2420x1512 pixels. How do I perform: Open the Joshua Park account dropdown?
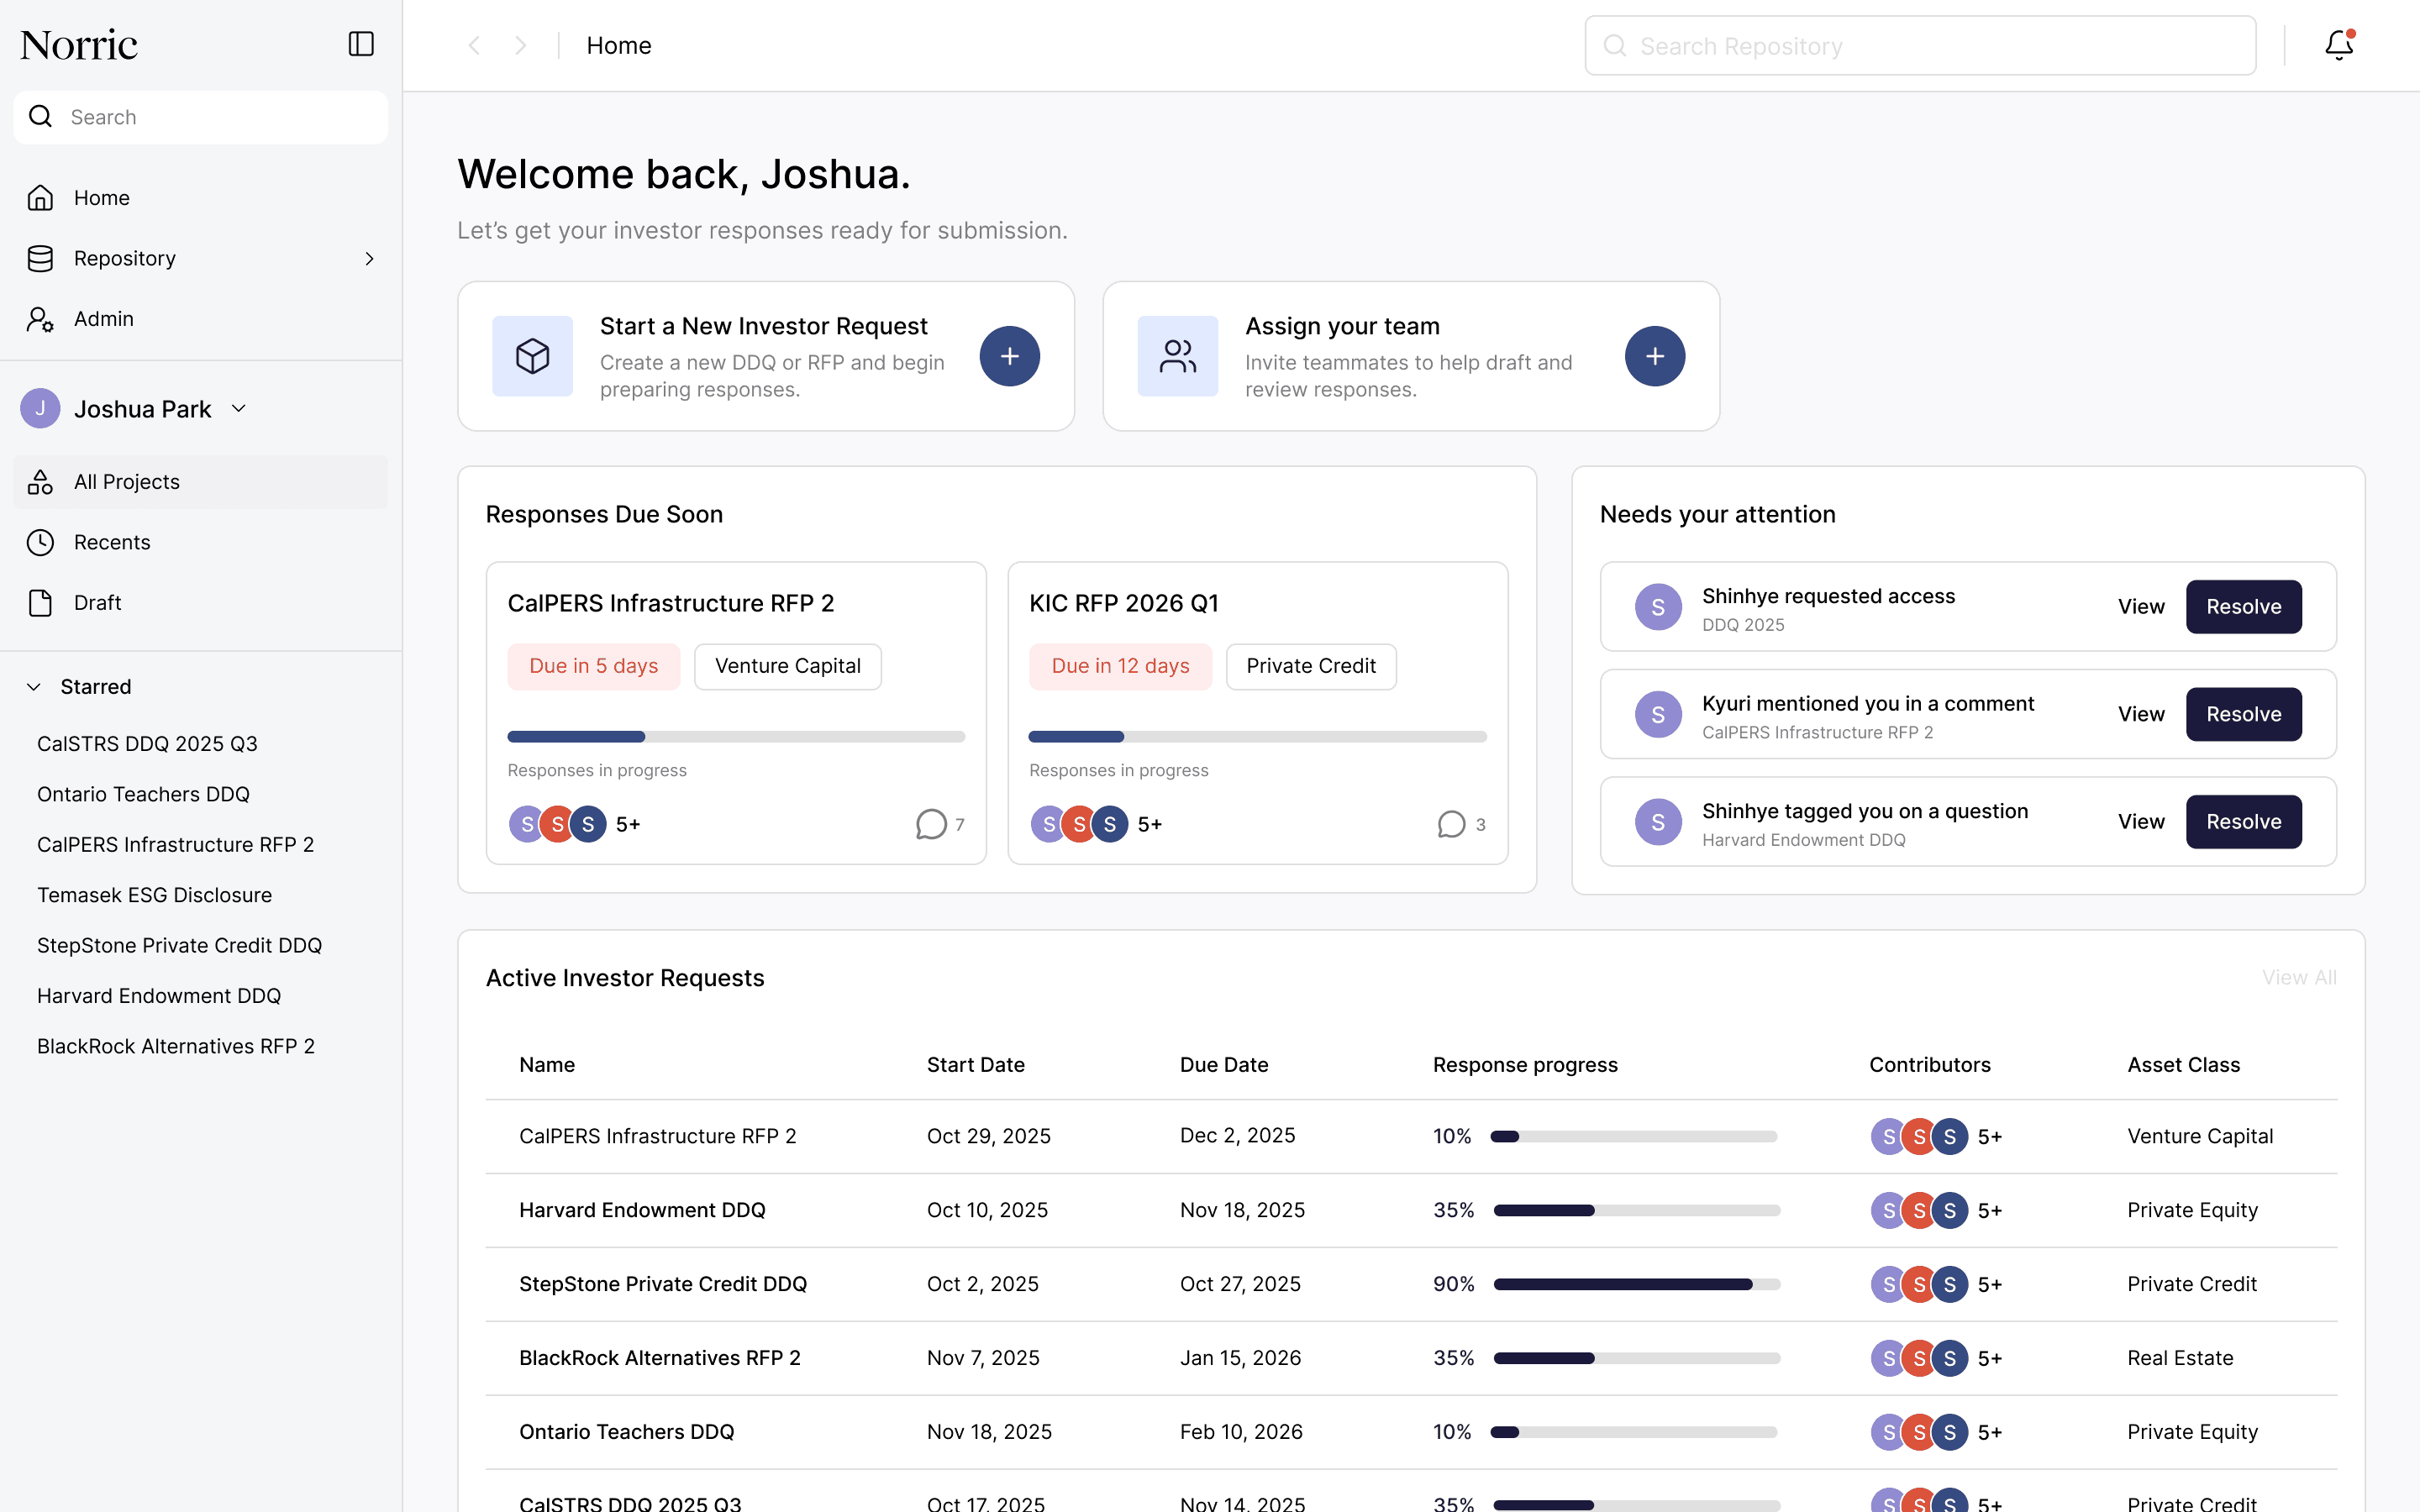[x=239, y=408]
